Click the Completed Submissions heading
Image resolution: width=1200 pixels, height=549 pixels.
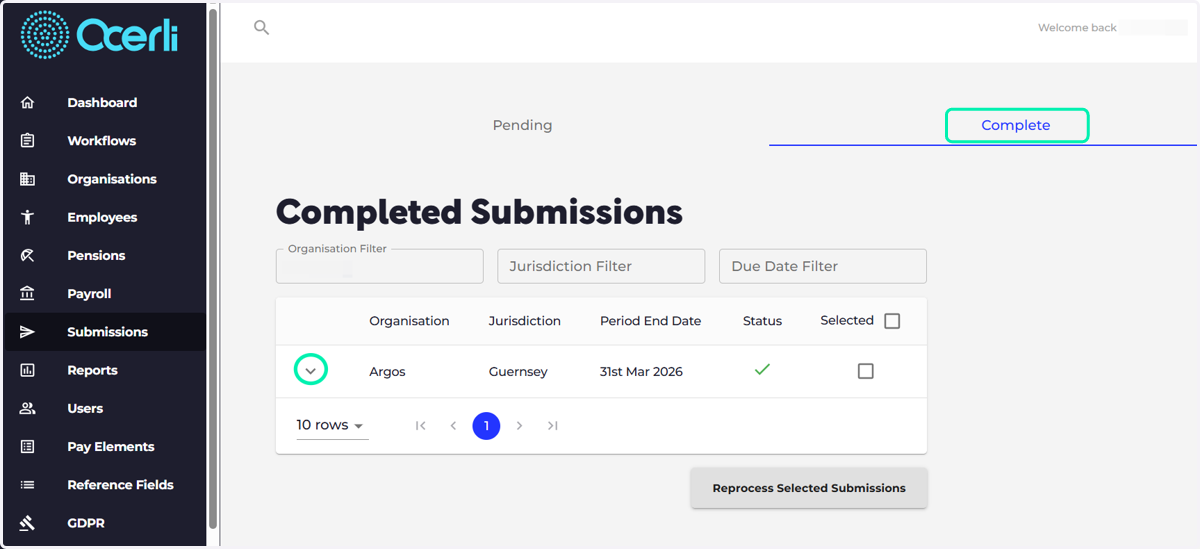pos(479,212)
